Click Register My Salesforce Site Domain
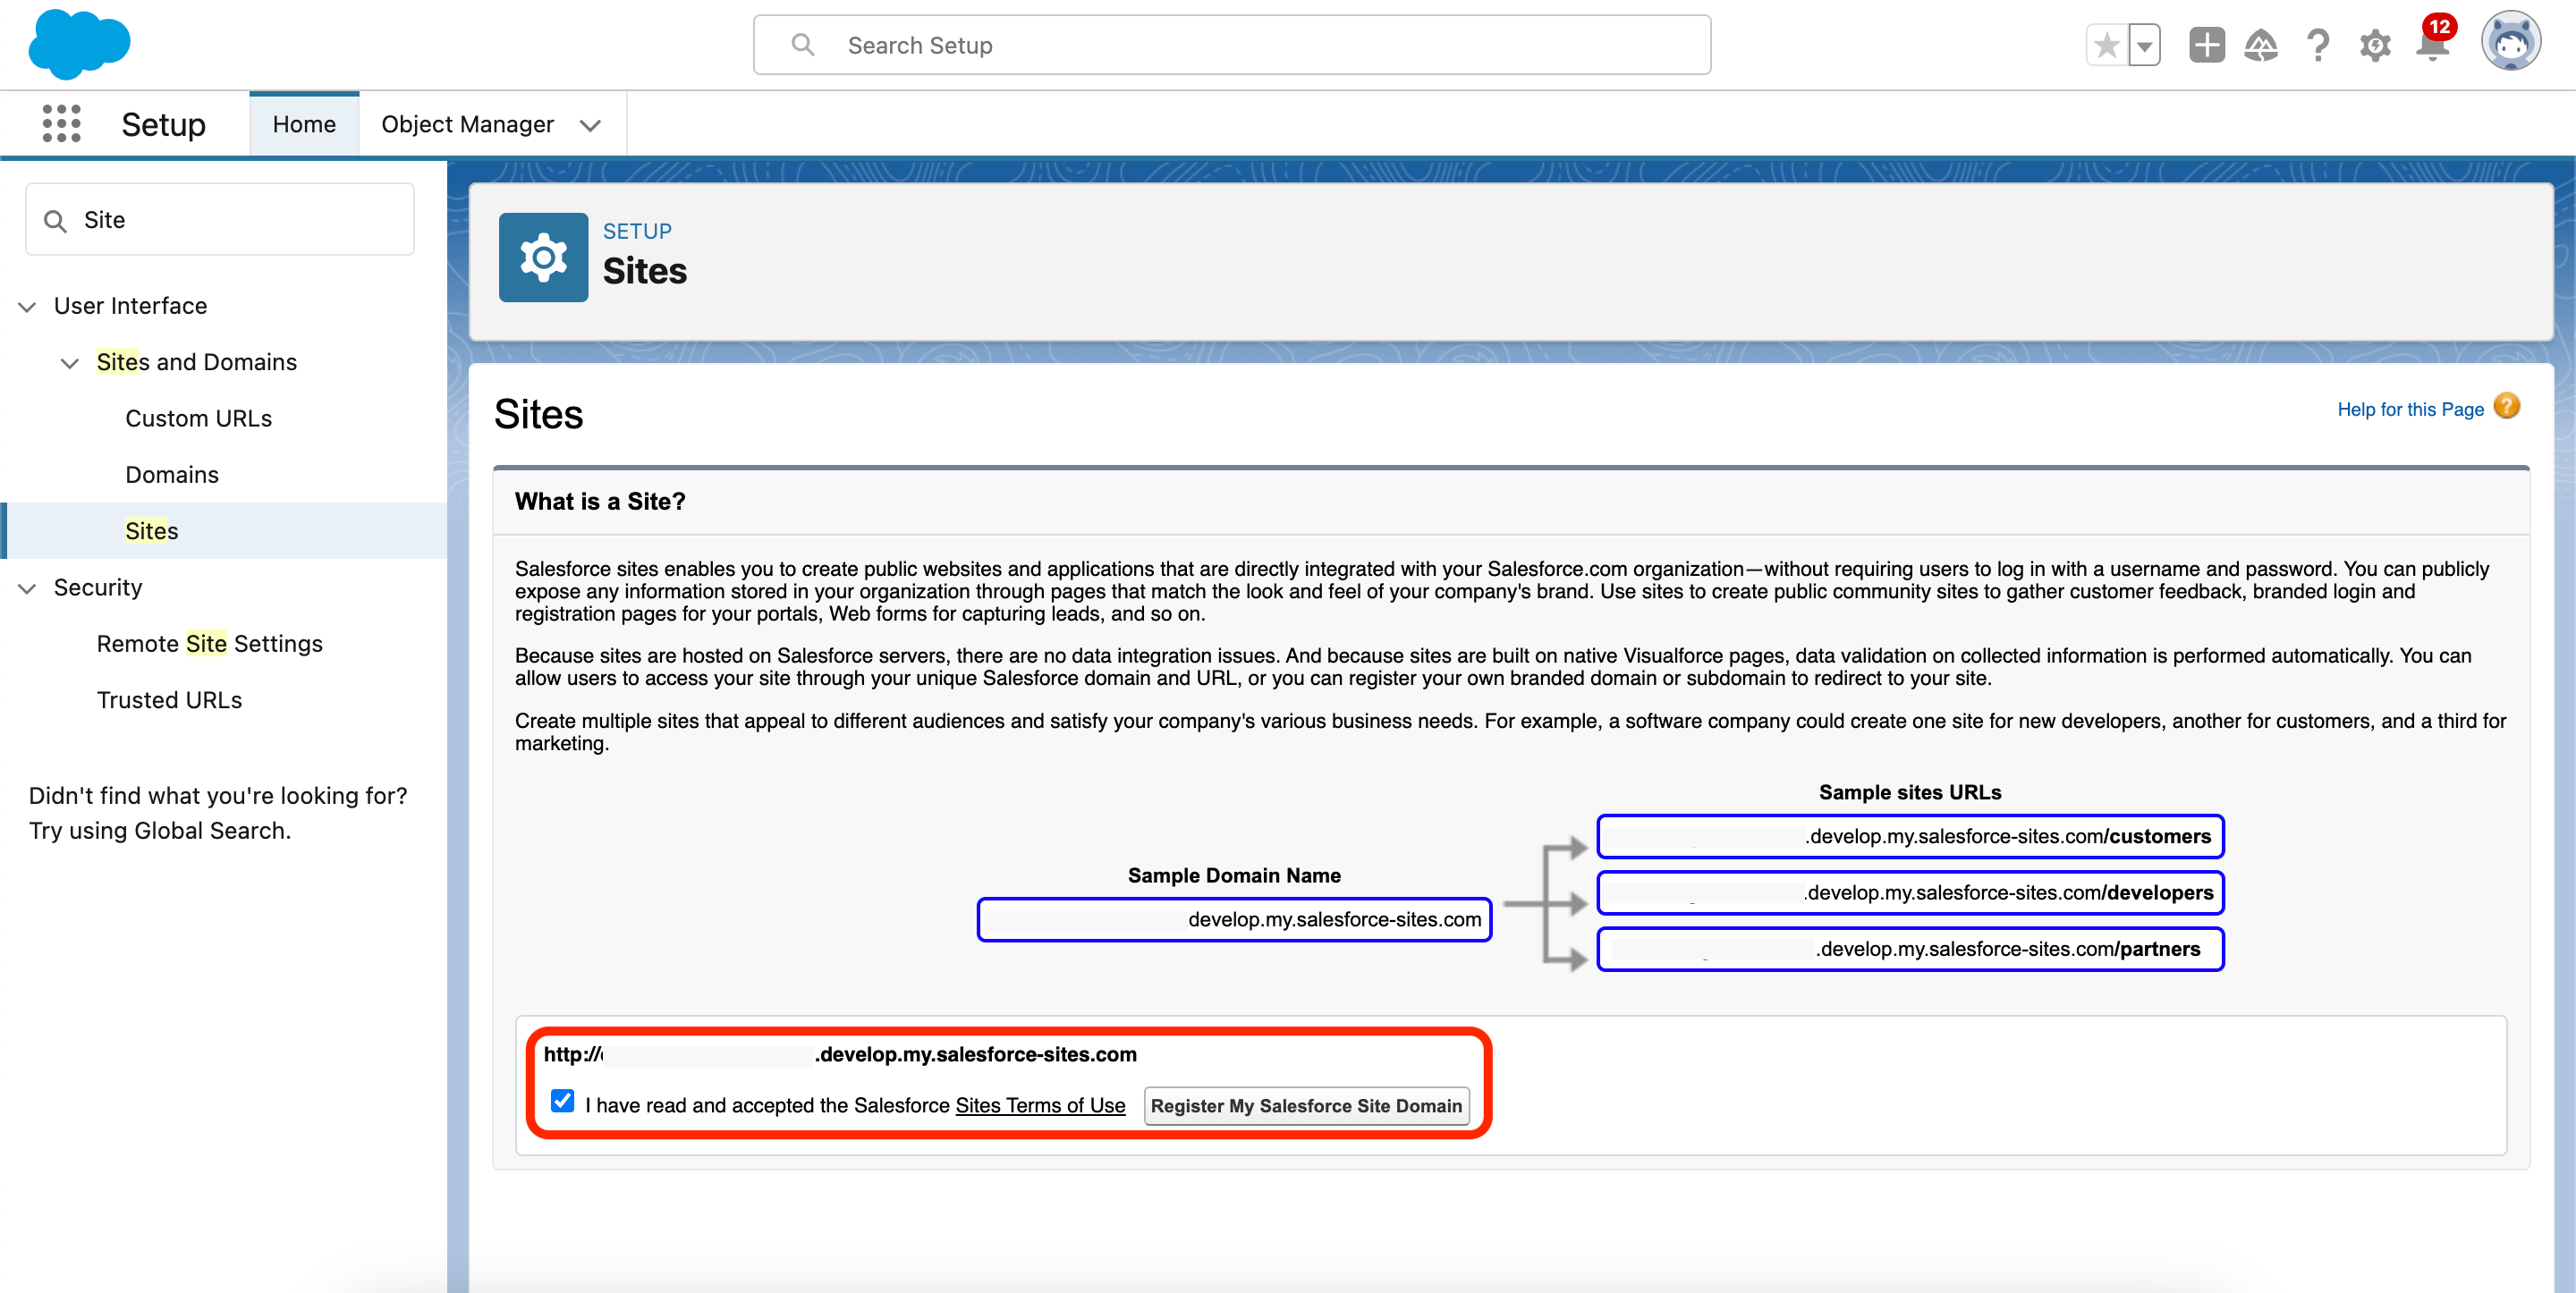 pyautogui.click(x=1306, y=1105)
